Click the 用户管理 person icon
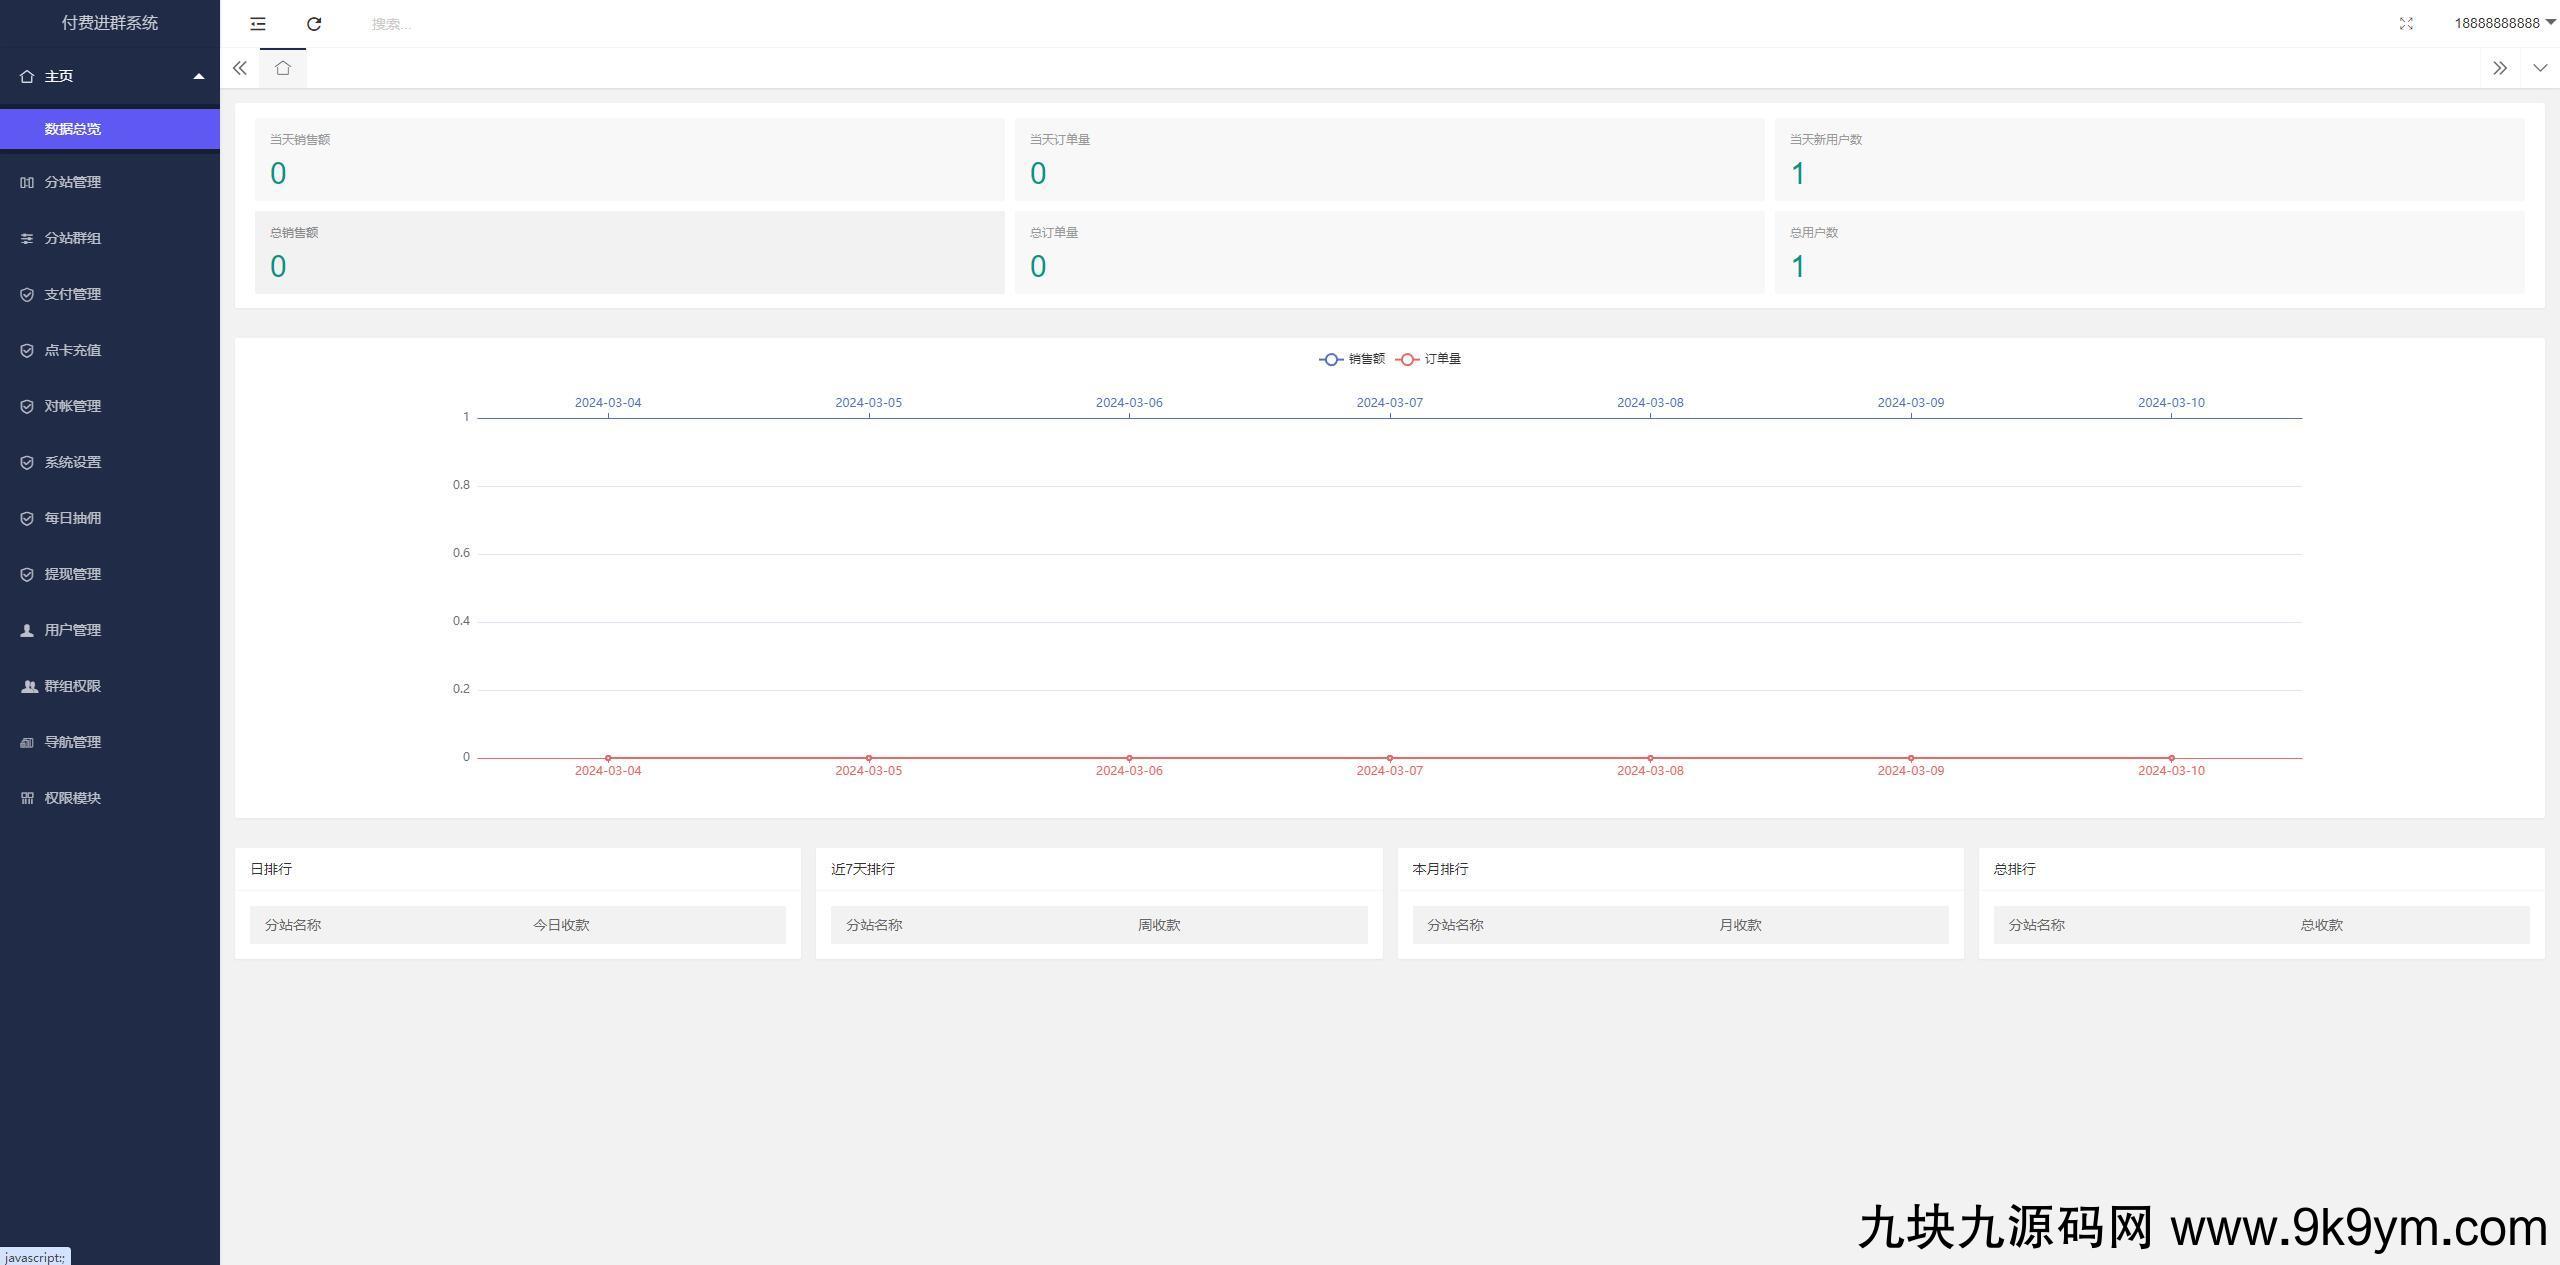Screen dimensions: 2560x1265 coord(27,630)
